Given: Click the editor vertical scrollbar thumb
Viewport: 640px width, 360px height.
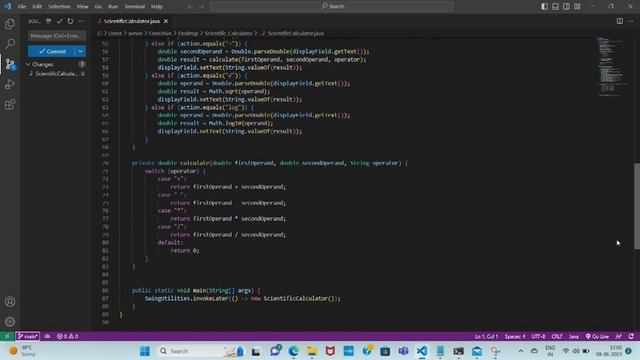Looking at the screenshot, I should point(637,206).
